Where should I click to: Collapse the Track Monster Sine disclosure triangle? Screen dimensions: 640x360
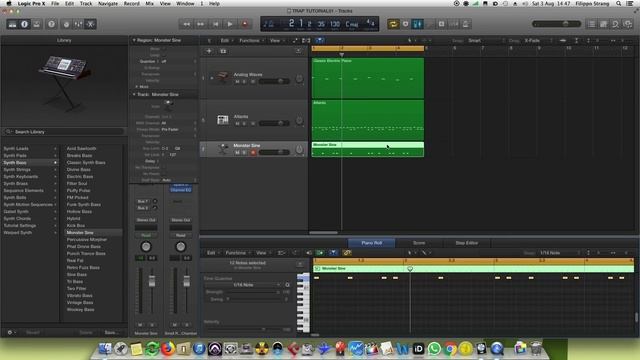click(x=134, y=94)
